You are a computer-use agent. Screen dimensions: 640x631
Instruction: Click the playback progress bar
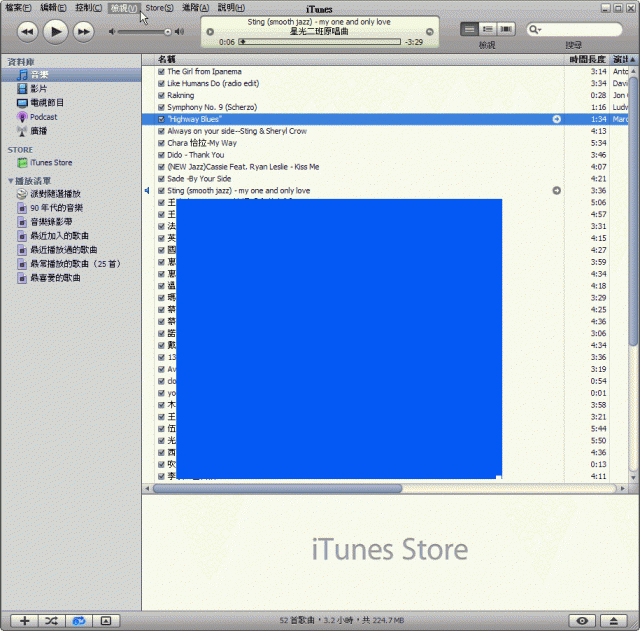click(x=320, y=42)
